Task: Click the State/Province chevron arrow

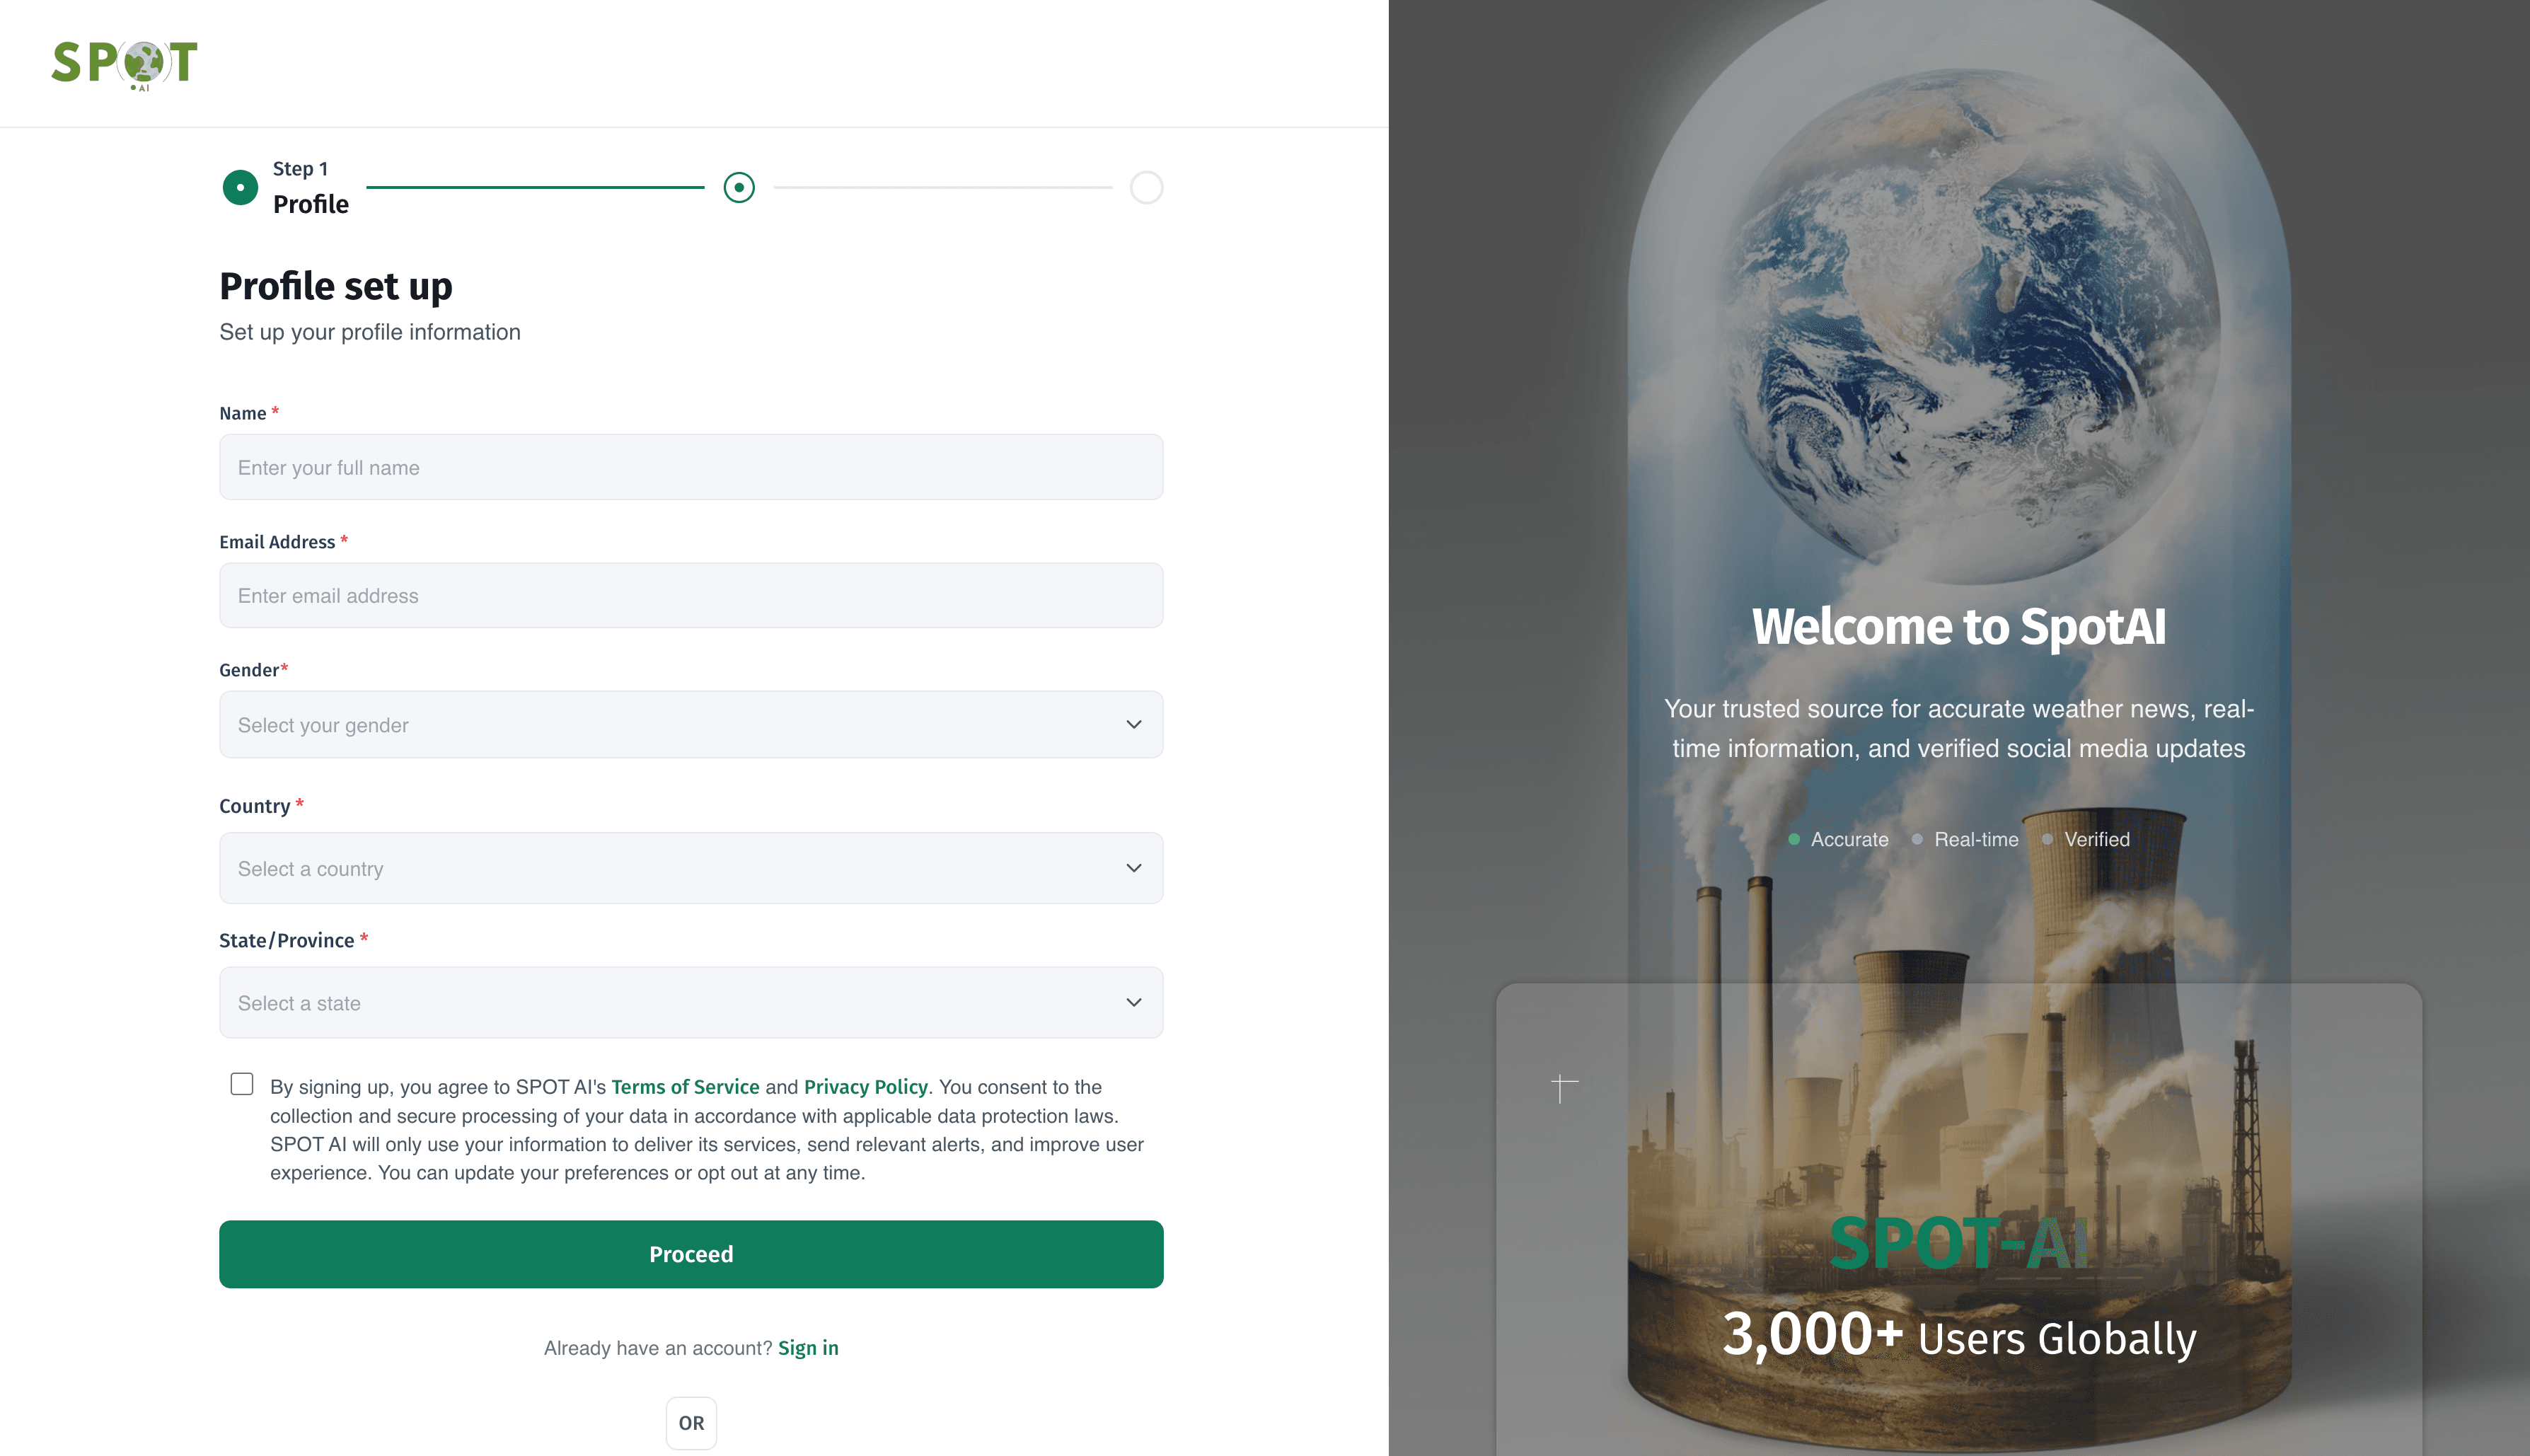Action: pyautogui.click(x=1133, y=1002)
